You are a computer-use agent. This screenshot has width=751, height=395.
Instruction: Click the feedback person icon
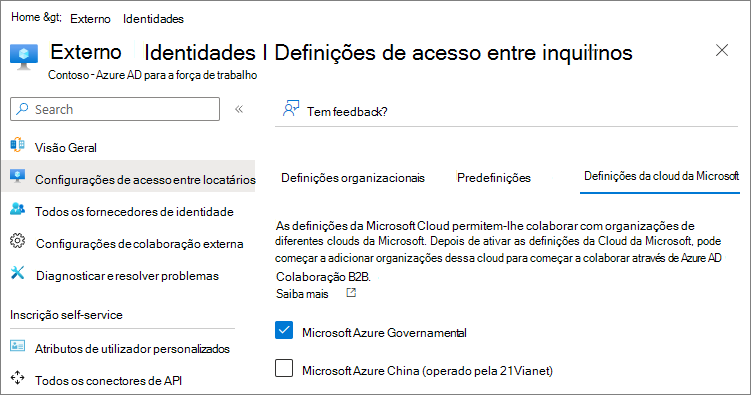click(291, 109)
